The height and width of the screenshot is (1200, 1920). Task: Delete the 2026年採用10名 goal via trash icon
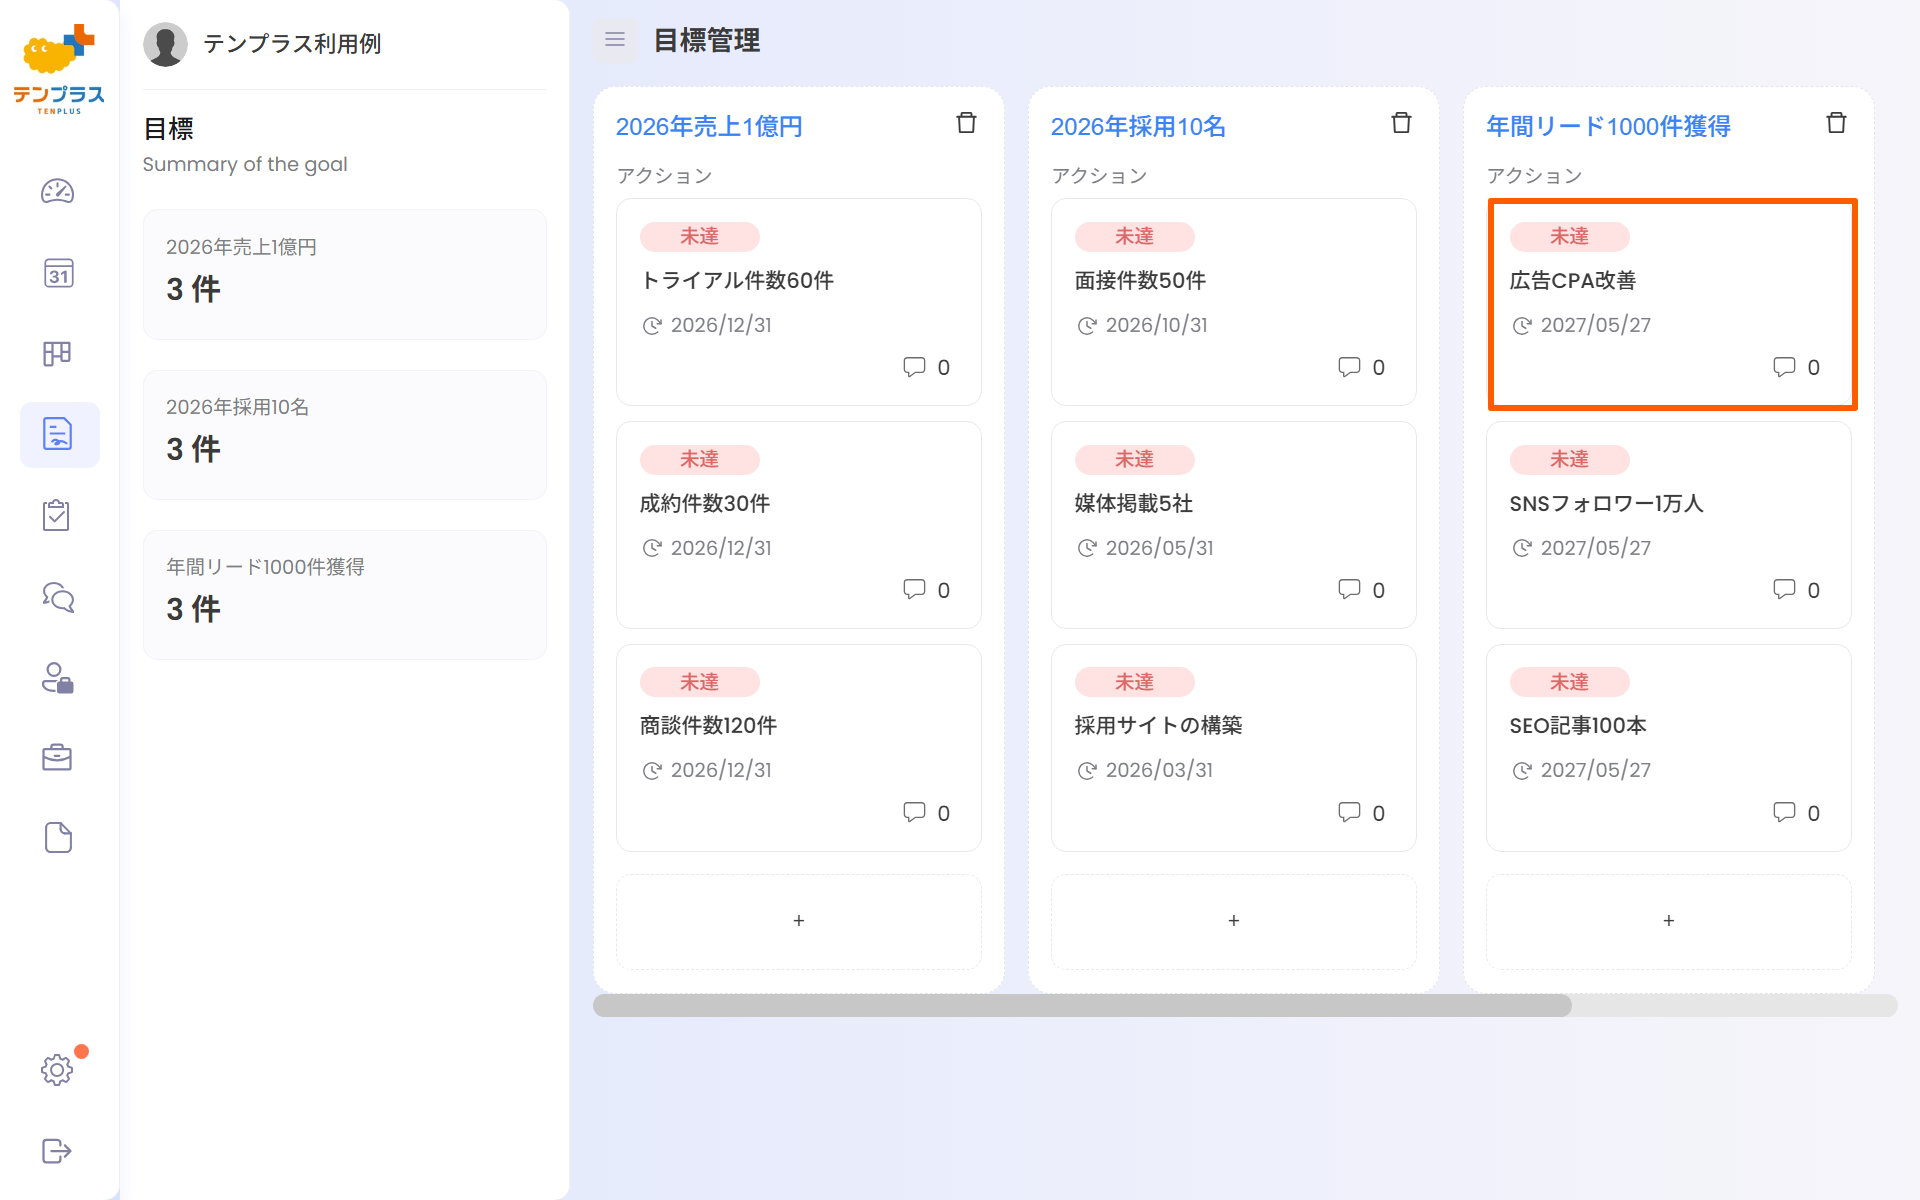pos(1401,123)
